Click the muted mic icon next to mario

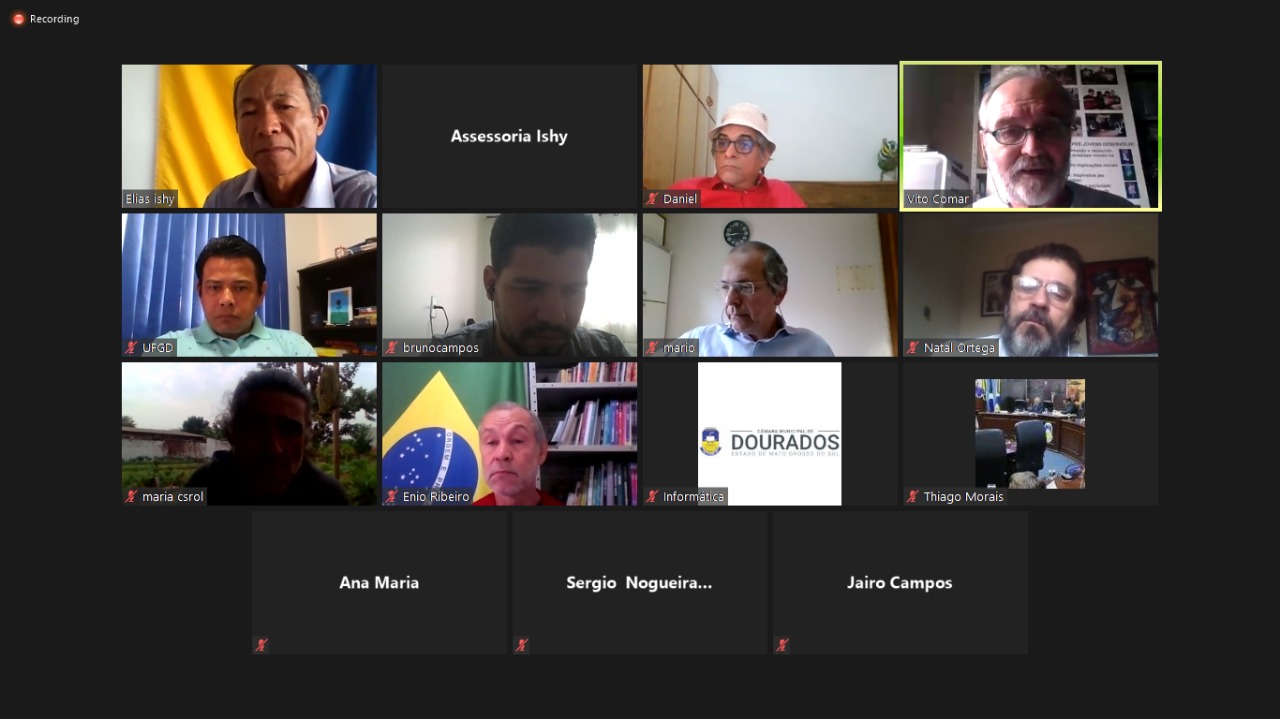coord(652,348)
